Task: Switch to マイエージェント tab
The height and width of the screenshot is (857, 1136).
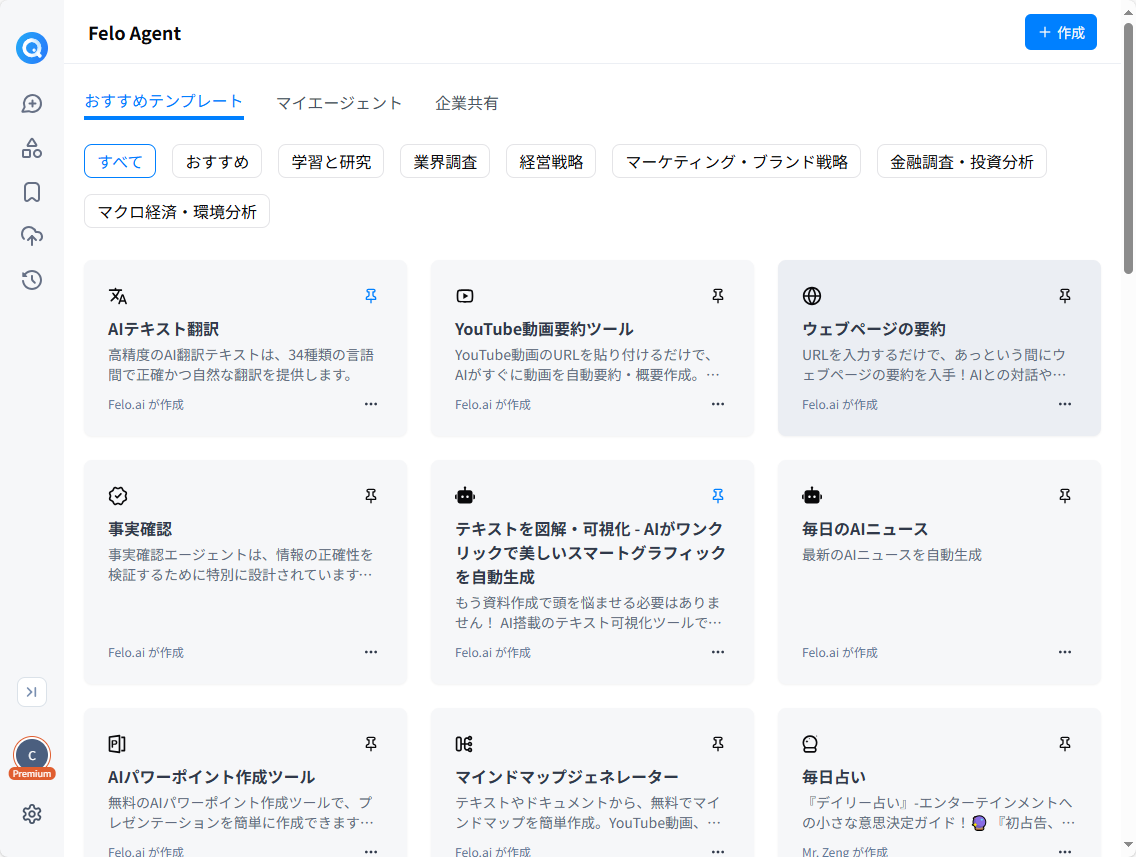Action: coord(339,103)
